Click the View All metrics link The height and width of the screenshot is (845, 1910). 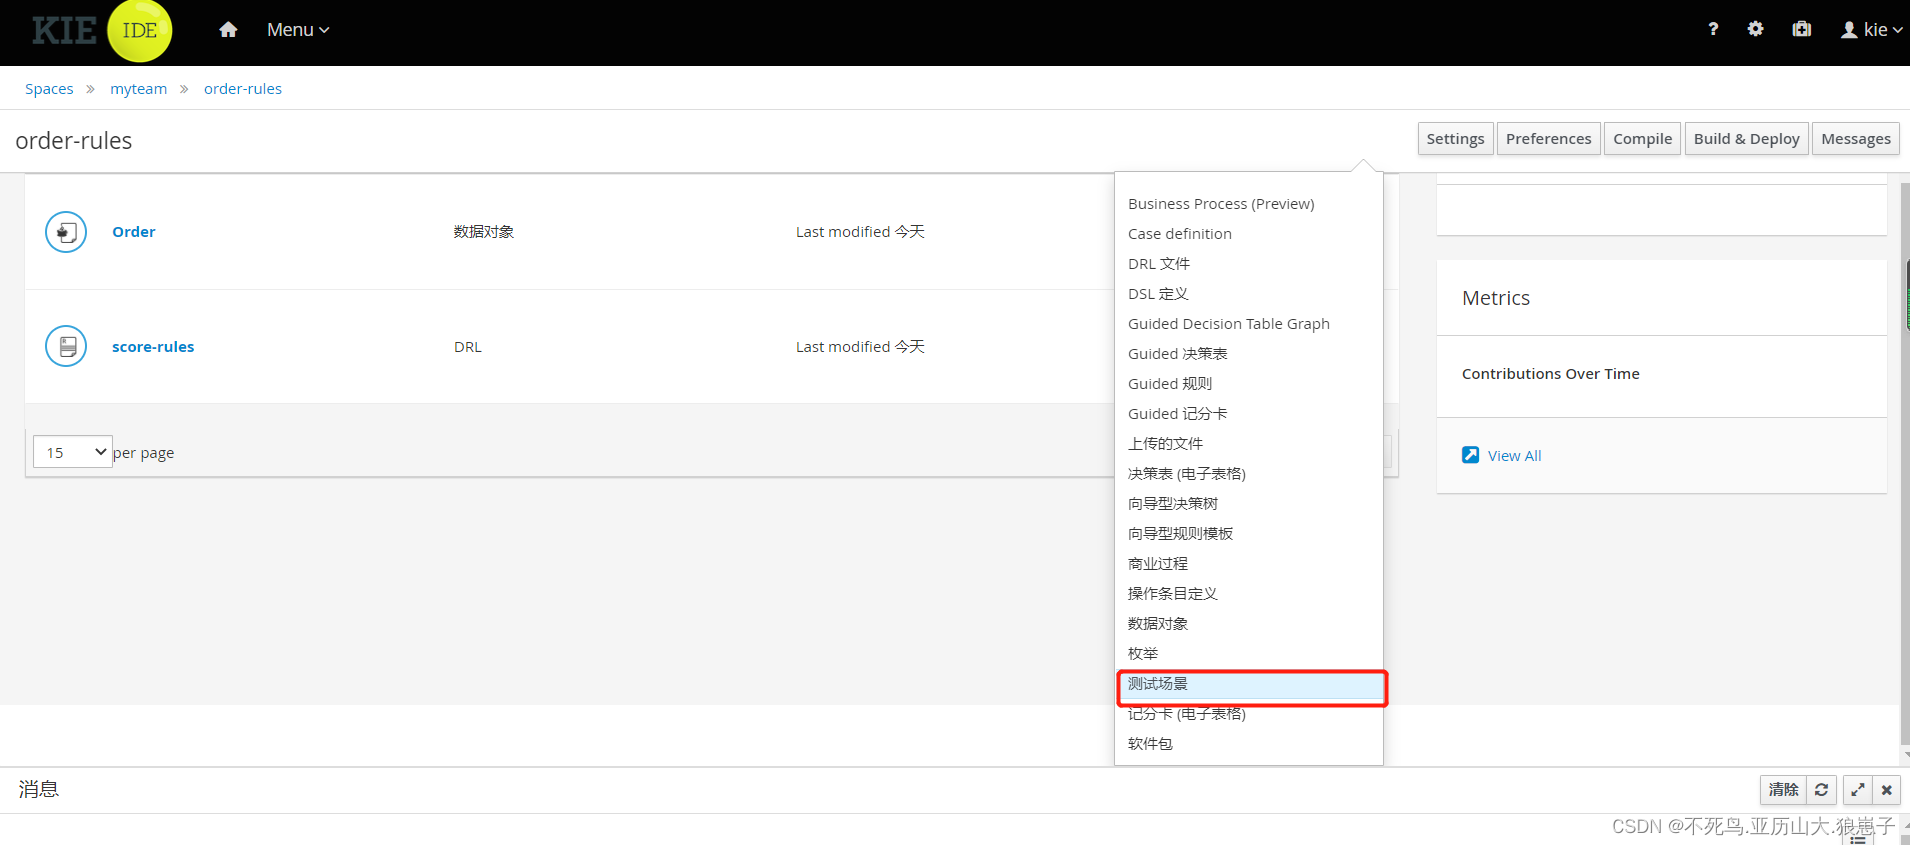click(1514, 456)
